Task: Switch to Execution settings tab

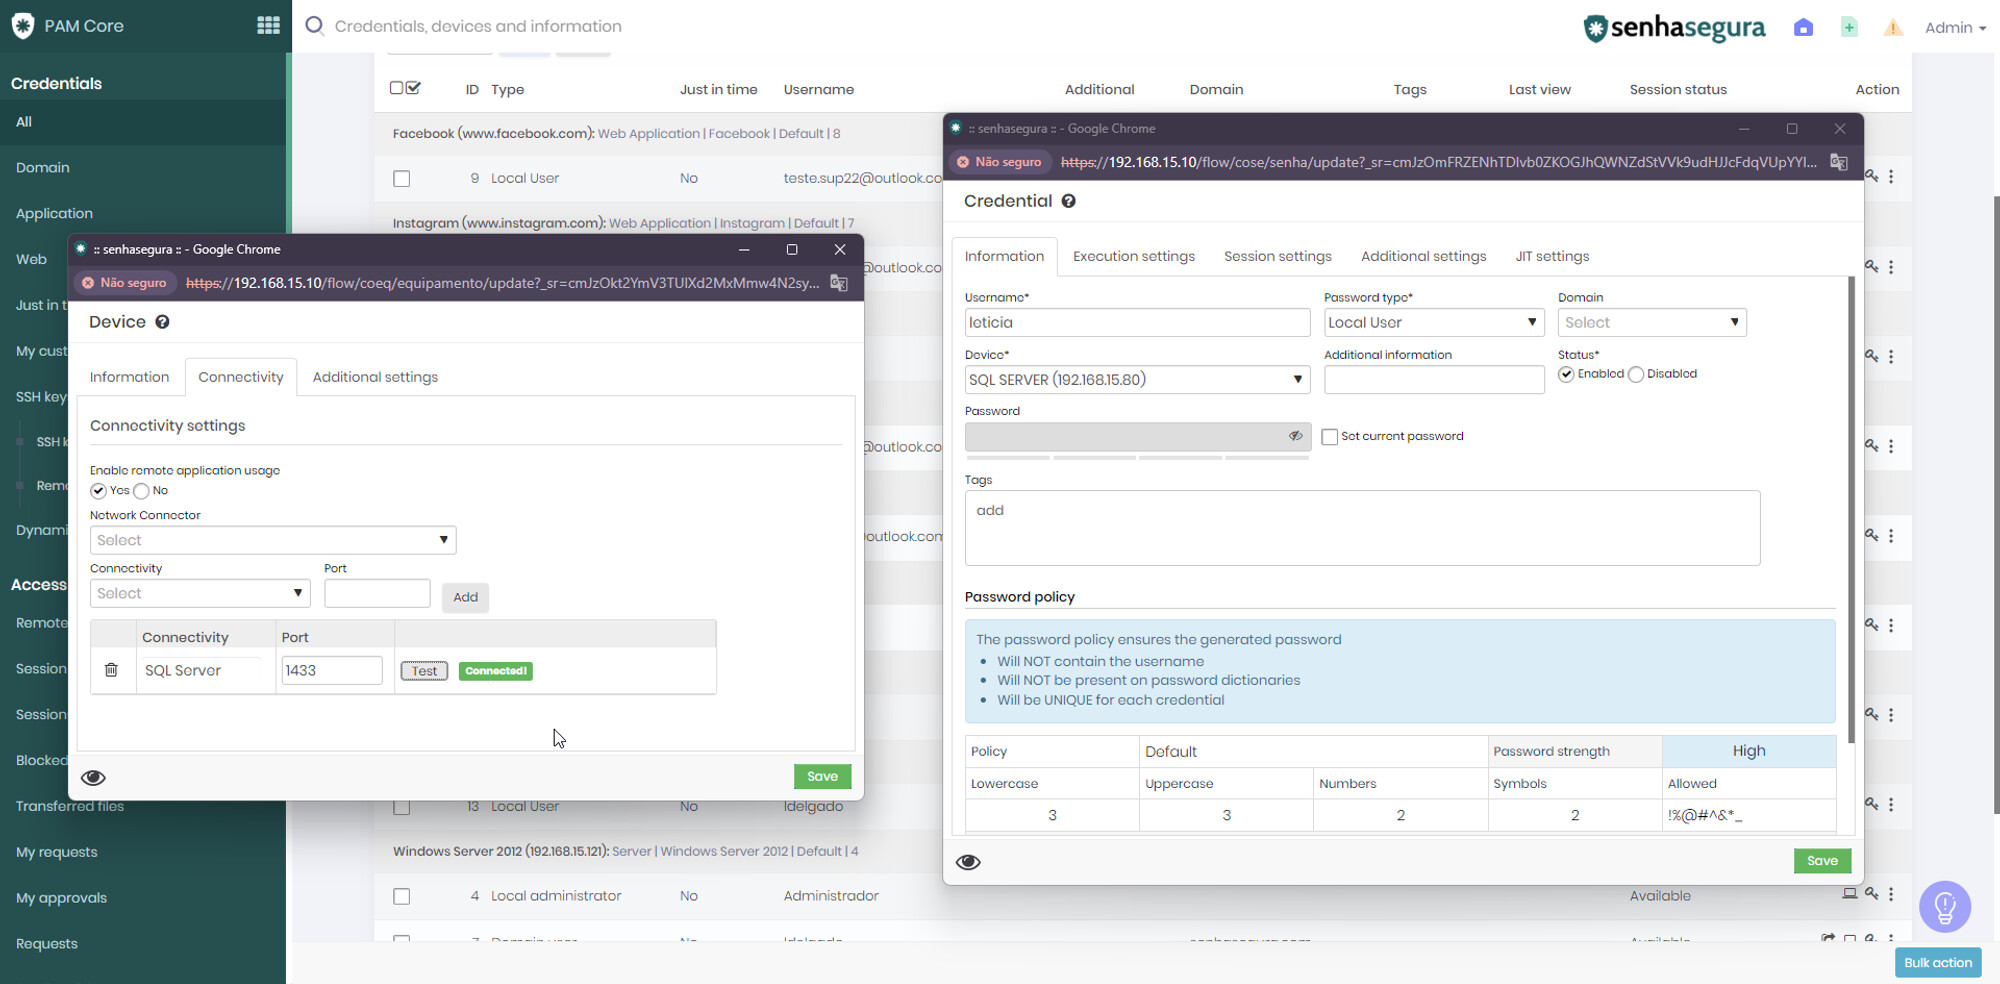Action: (x=1133, y=257)
